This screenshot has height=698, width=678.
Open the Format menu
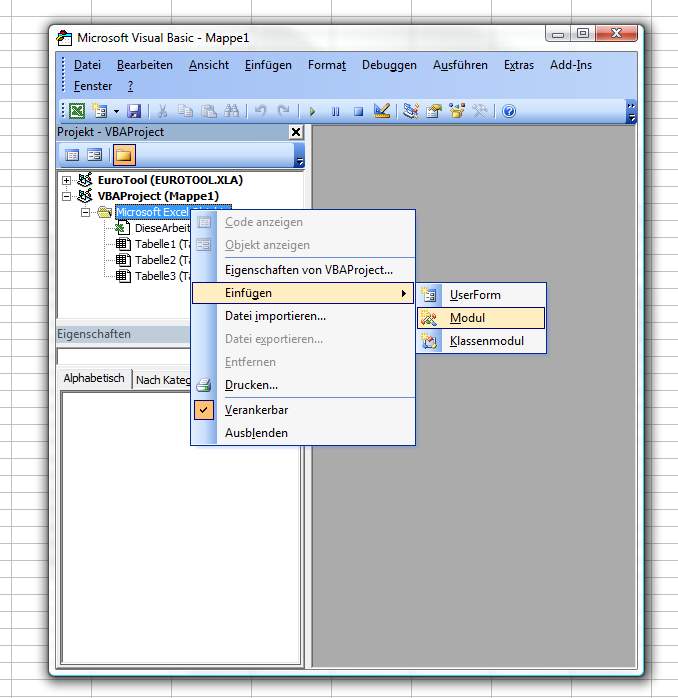click(327, 65)
